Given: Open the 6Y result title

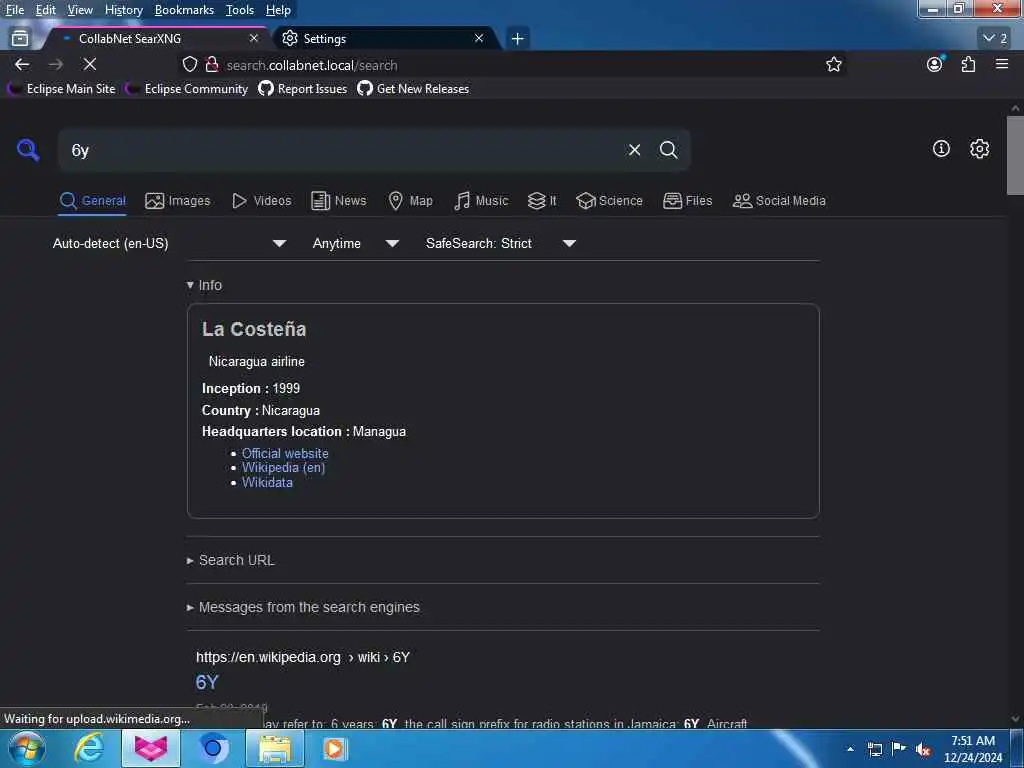Looking at the screenshot, I should pyautogui.click(x=206, y=682).
